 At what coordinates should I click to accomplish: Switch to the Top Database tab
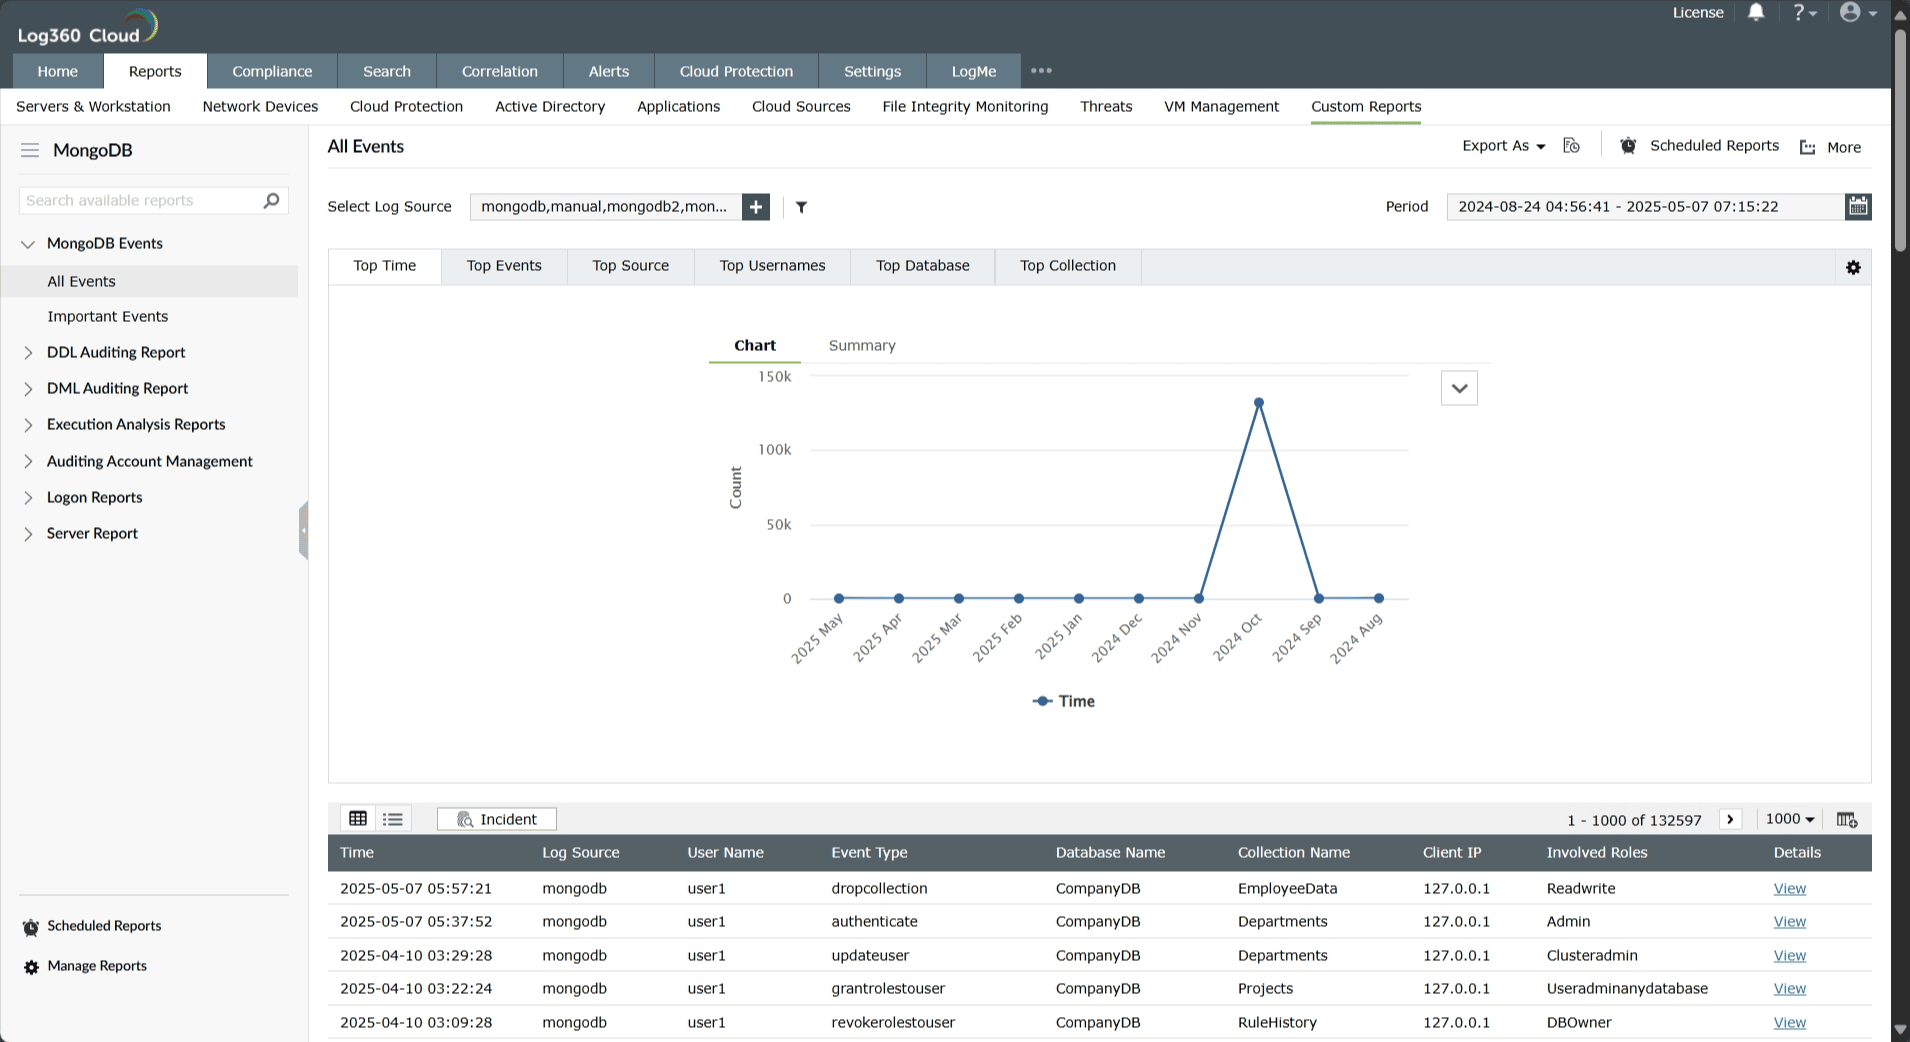[922, 265]
